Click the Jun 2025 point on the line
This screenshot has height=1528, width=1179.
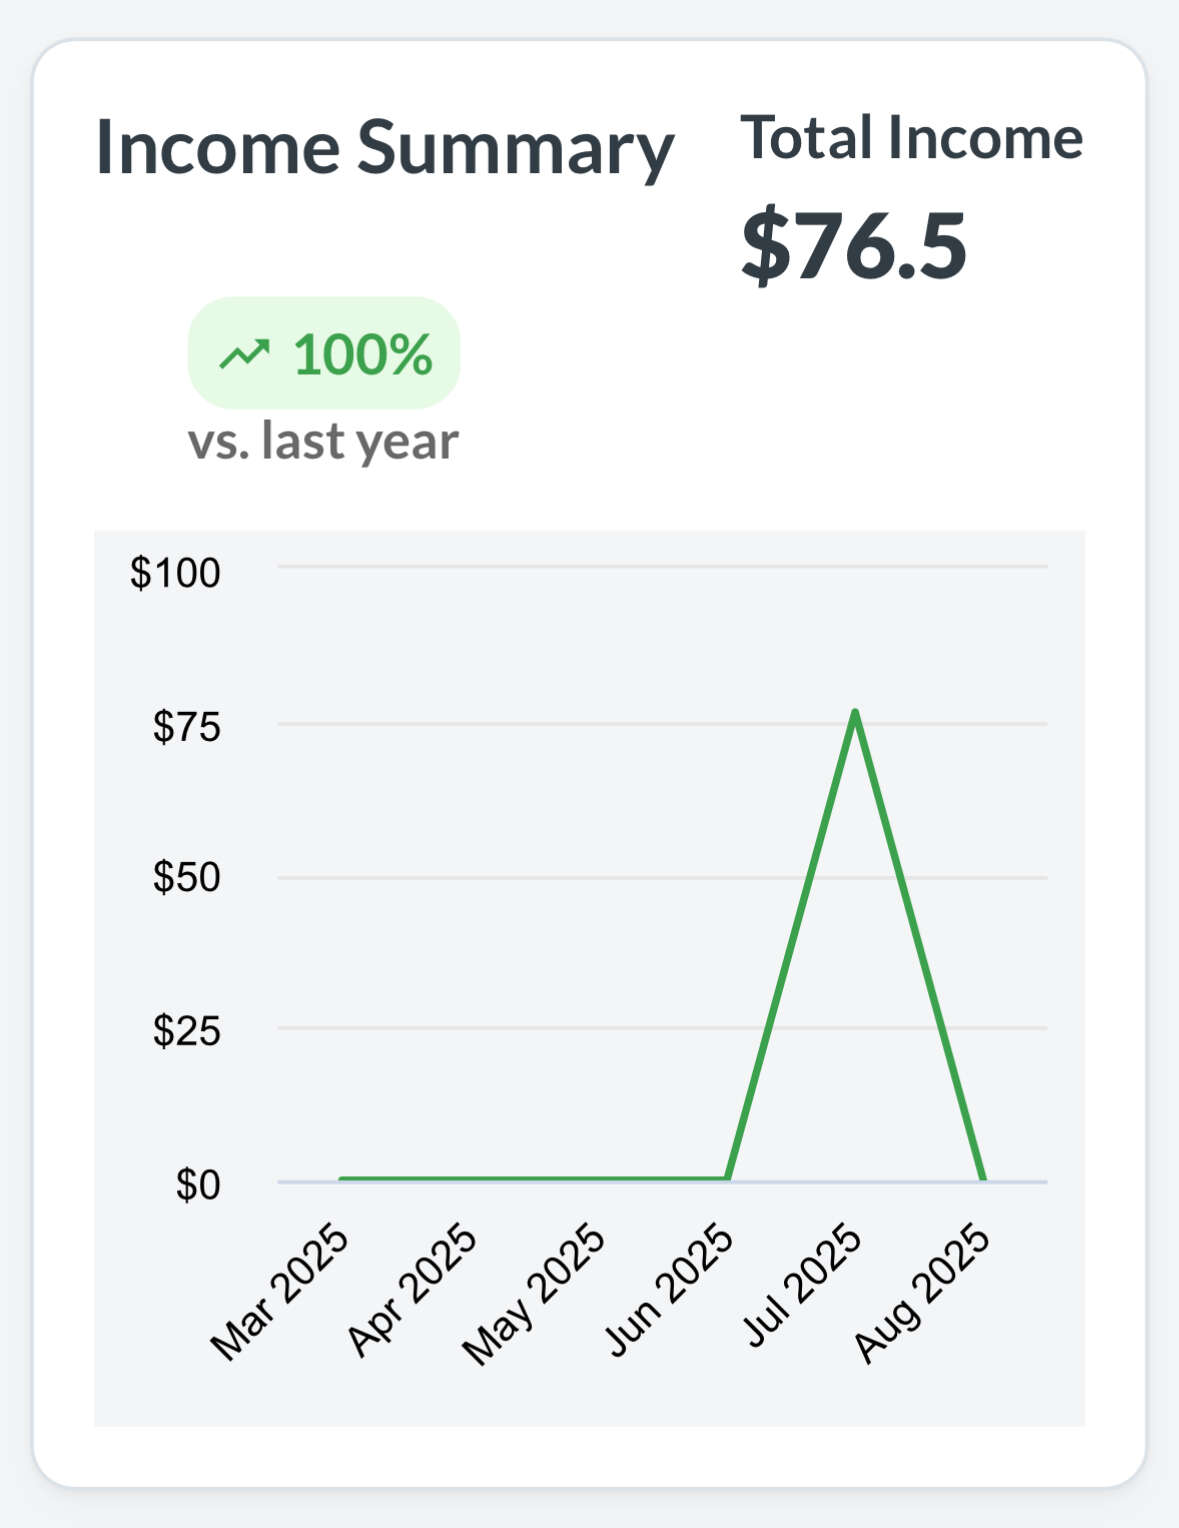point(727,1179)
